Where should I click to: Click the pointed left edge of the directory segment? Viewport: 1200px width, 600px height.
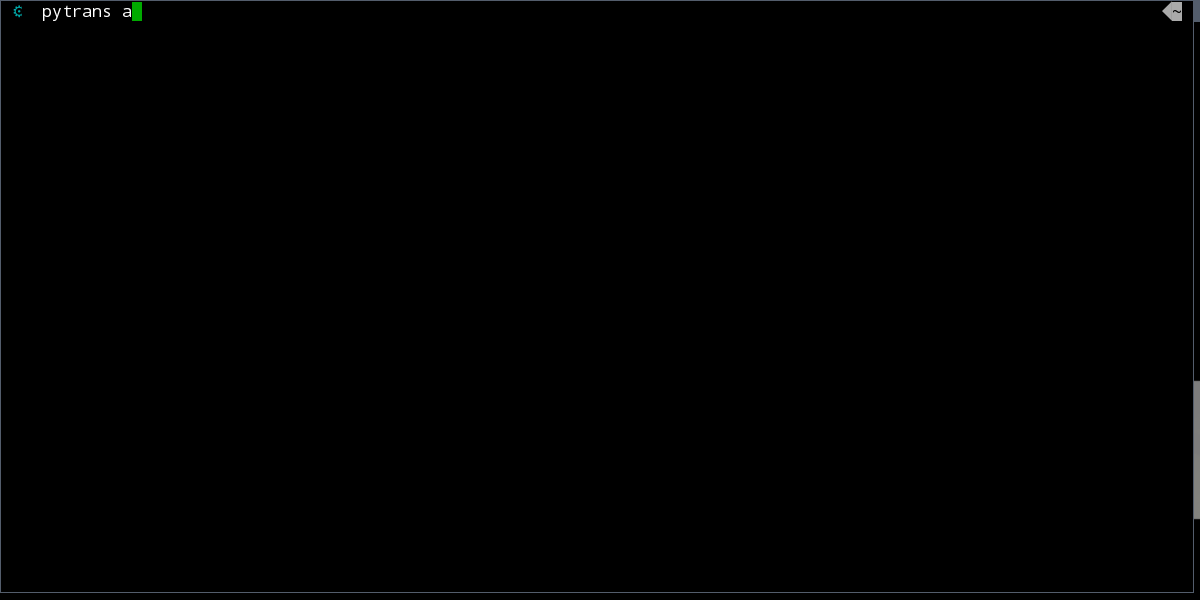coord(1166,12)
